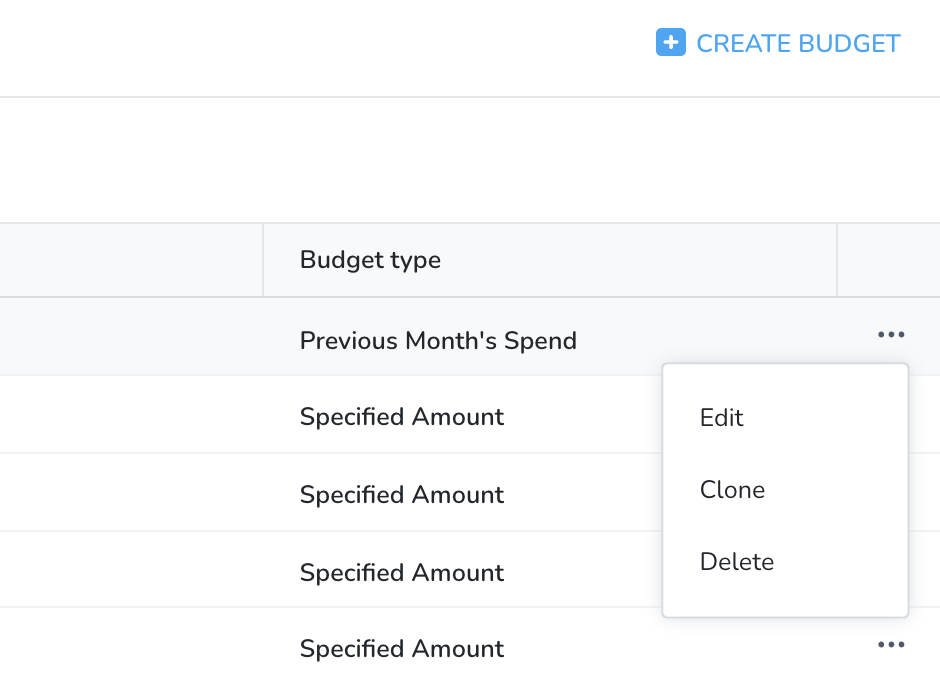Click the column divider right of Budget type header

(837, 260)
